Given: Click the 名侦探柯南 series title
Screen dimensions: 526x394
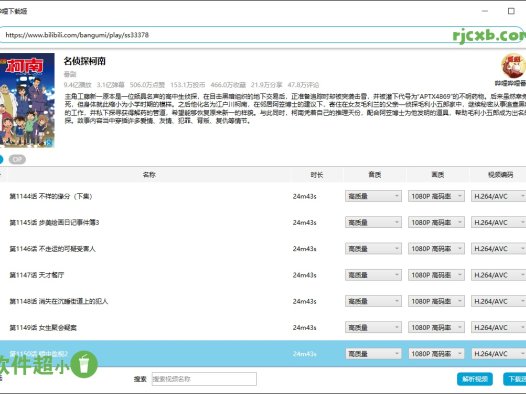Looking at the screenshot, I should [85, 61].
